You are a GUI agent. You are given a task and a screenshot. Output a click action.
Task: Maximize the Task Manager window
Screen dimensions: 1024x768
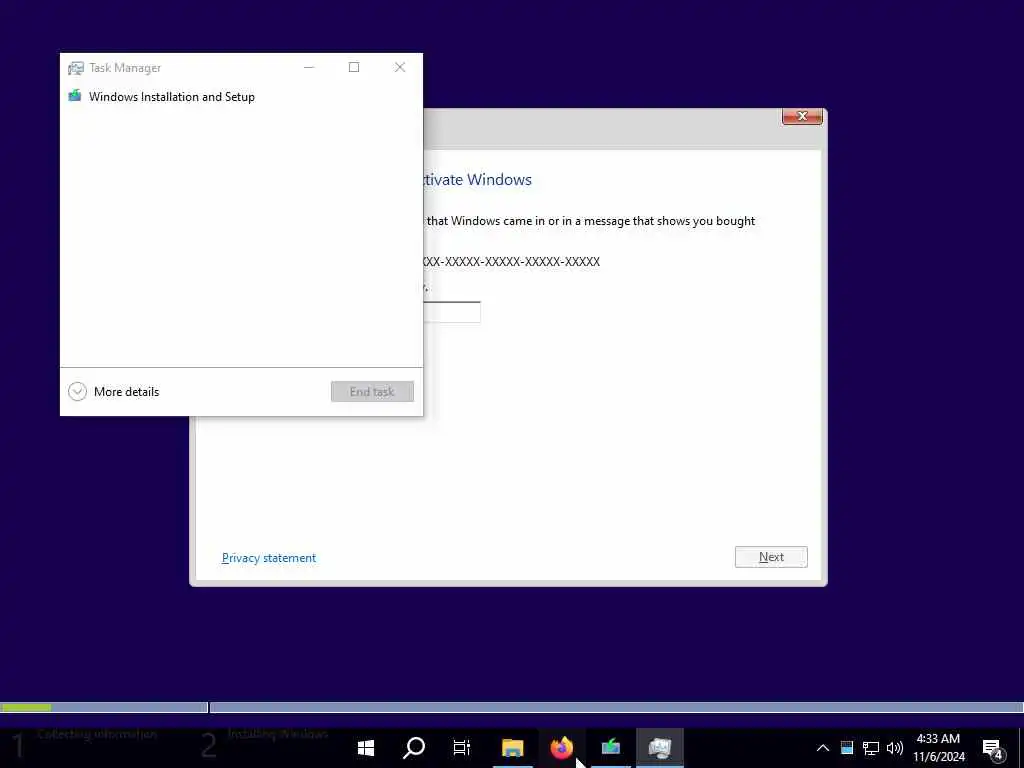pyautogui.click(x=354, y=67)
